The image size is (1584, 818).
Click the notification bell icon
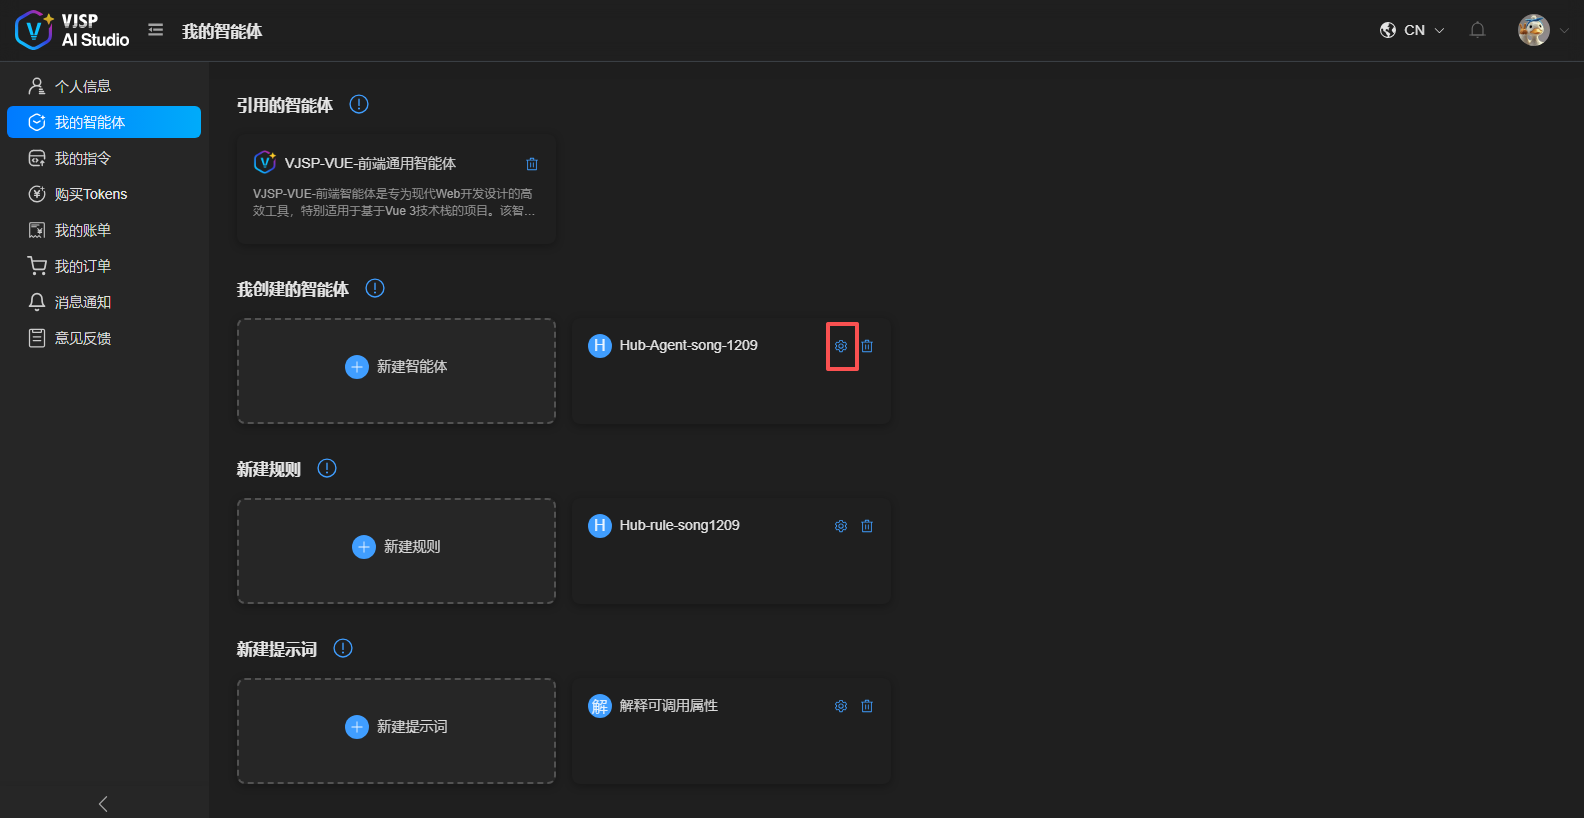click(1477, 30)
